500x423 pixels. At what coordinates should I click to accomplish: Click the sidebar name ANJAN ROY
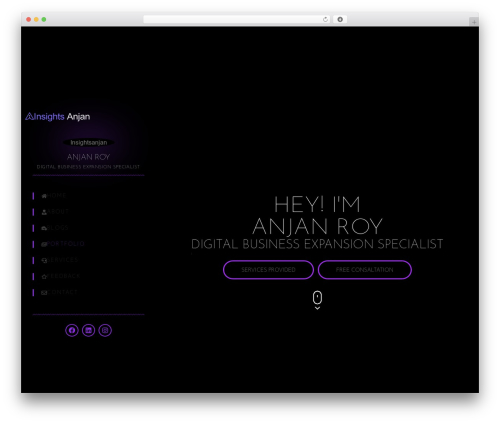(x=88, y=157)
